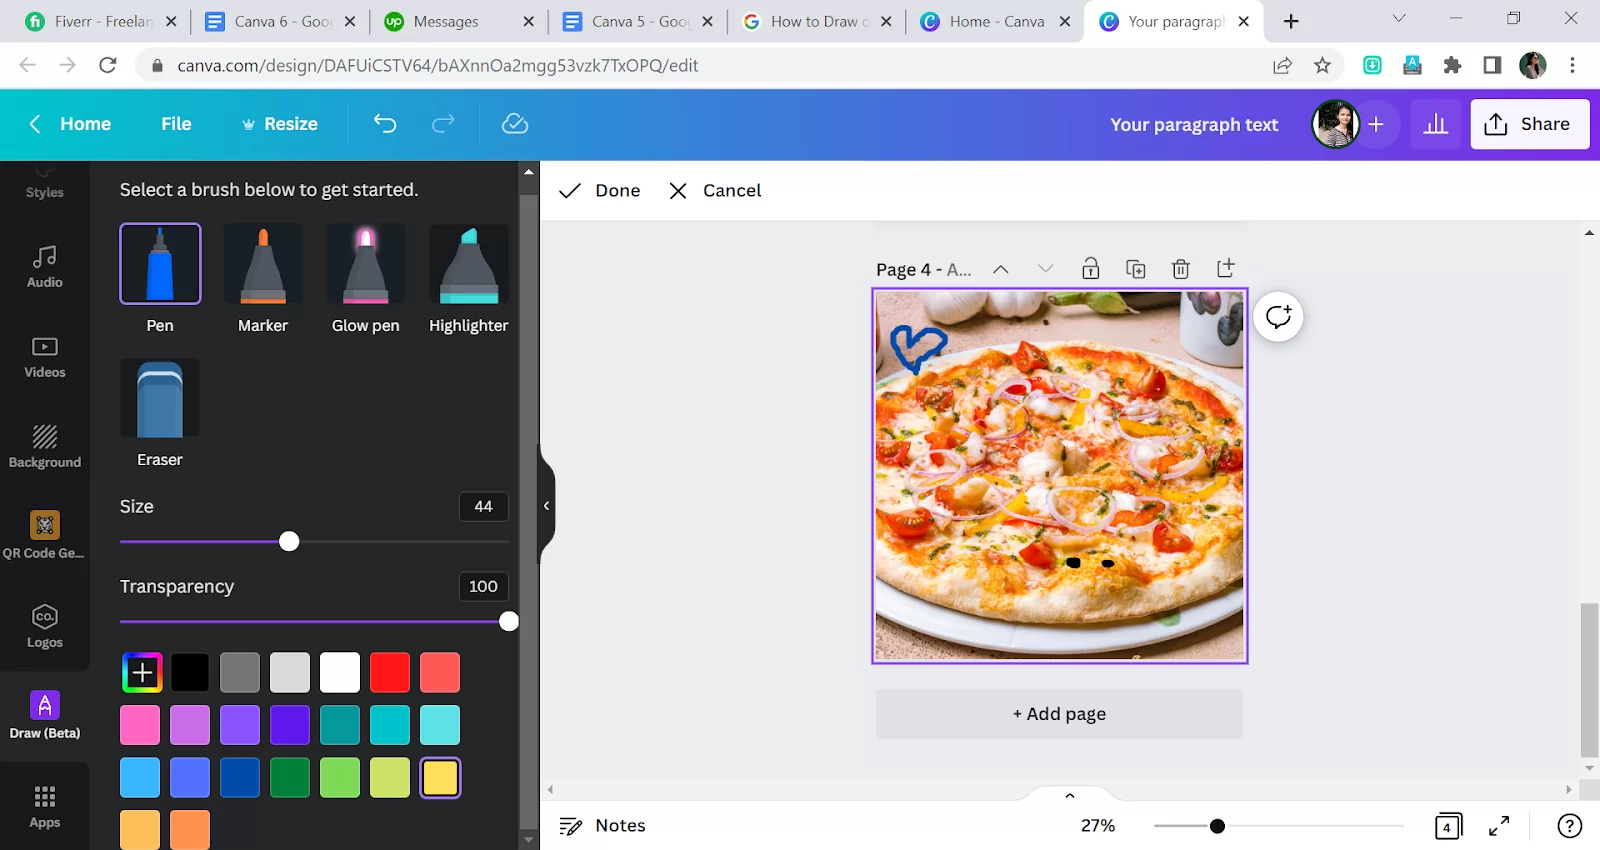
Task: Select the Pen brush
Action: [x=160, y=263]
